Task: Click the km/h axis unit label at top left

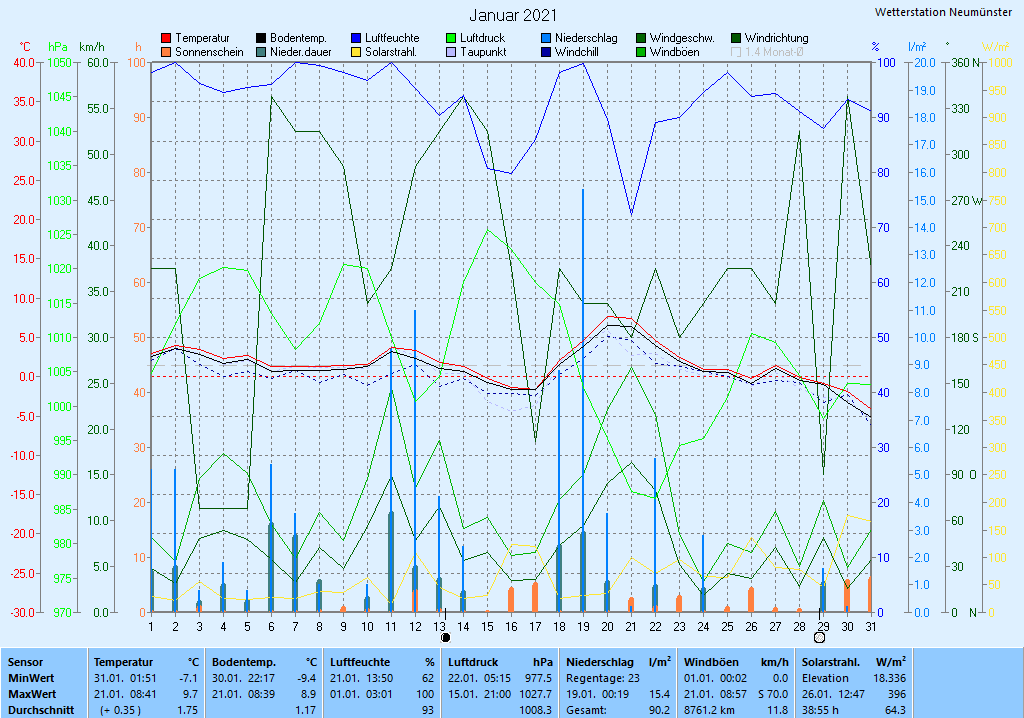Action: coord(91,47)
